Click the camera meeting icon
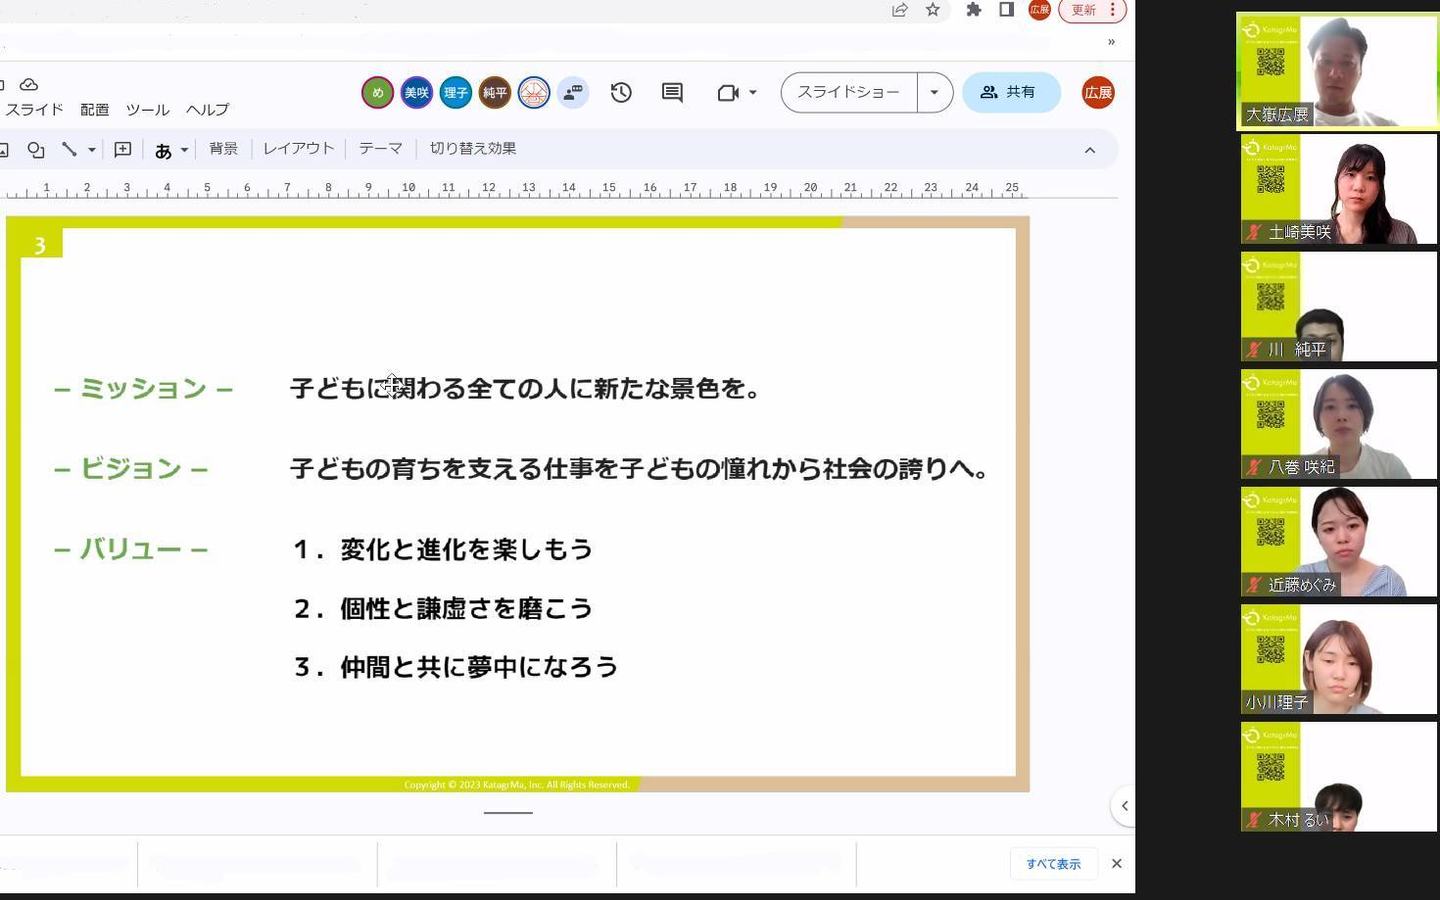 pos(728,93)
